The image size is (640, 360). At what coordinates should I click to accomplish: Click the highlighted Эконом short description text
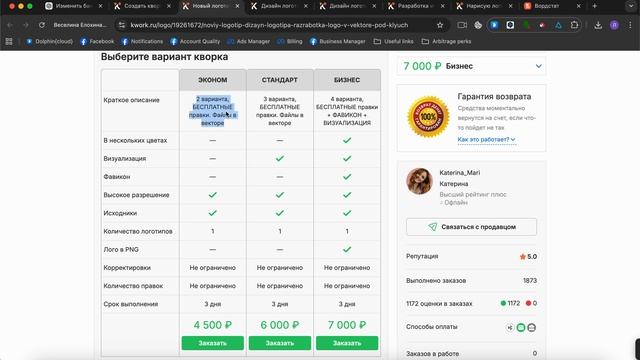tap(213, 111)
